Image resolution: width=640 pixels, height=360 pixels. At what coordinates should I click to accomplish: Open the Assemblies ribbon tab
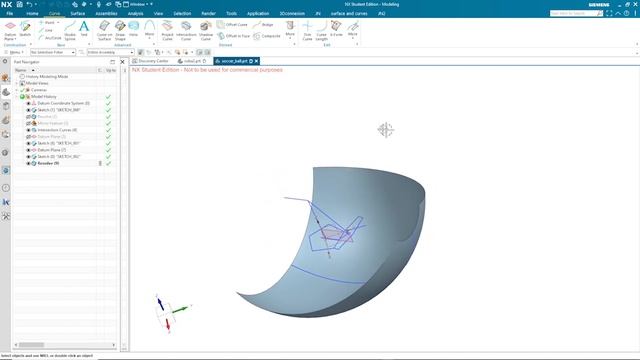(106, 13)
